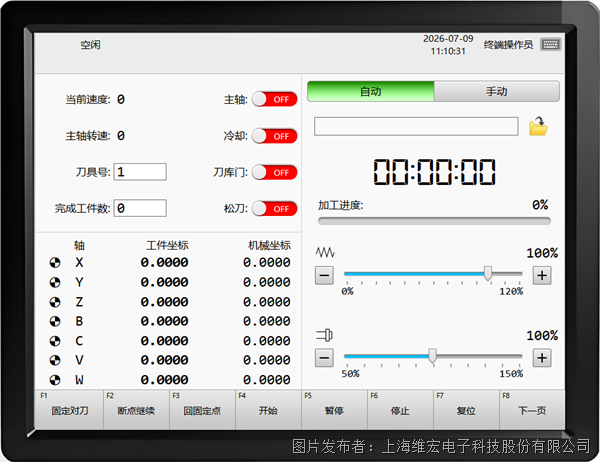This screenshot has width=600, height=462.
Task: Open the on-screen keyboard icon
Action: click(x=550, y=44)
